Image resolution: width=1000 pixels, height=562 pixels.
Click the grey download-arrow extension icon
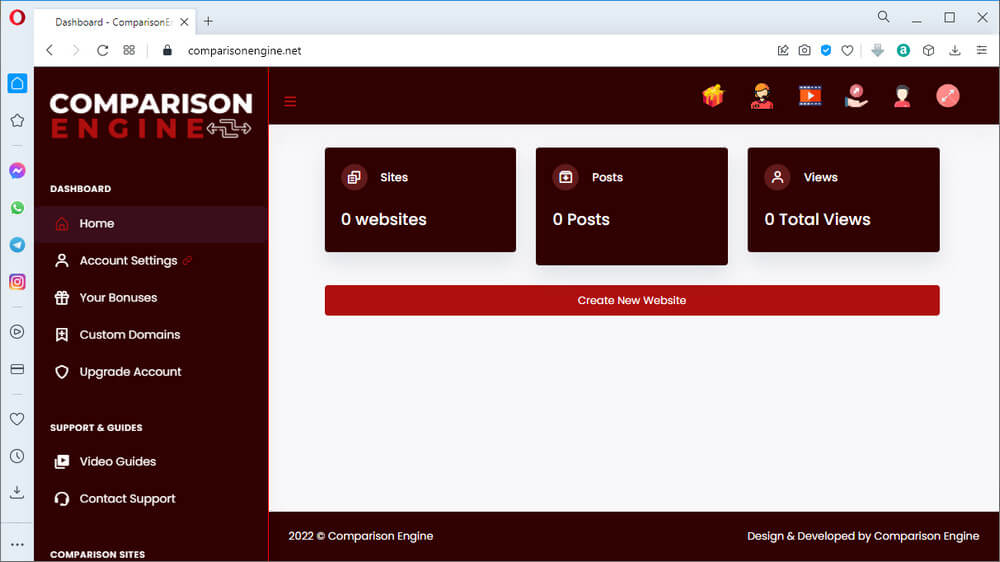(x=878, y=50)
